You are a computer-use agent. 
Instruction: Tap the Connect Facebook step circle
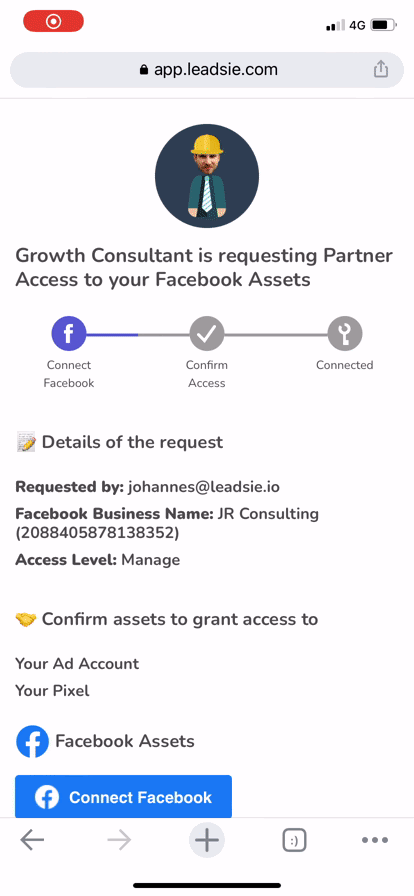click(x=69, y=334)
